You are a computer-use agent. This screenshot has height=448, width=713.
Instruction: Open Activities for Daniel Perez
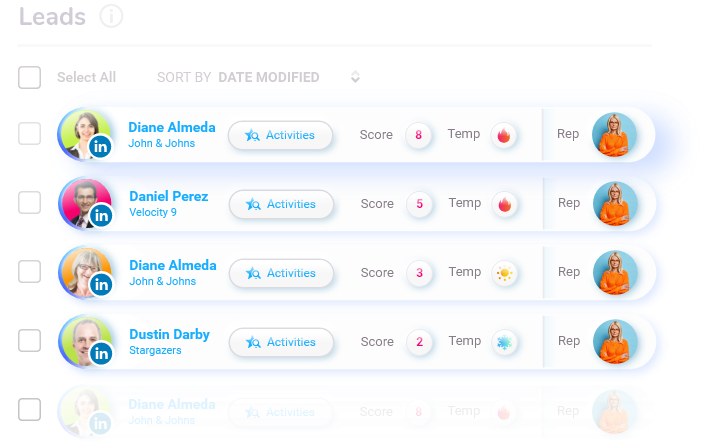(281, 204)
